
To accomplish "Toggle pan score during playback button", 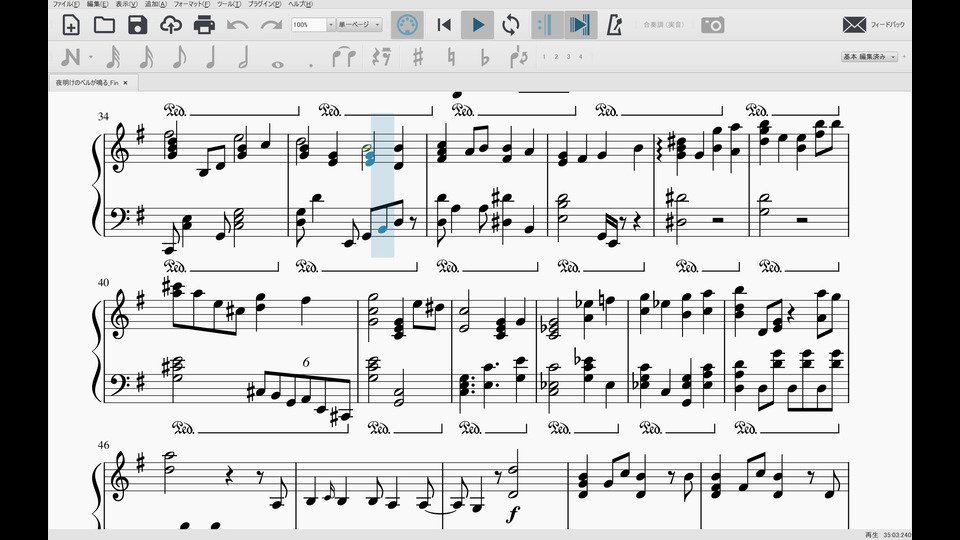I will click(580, 25).
